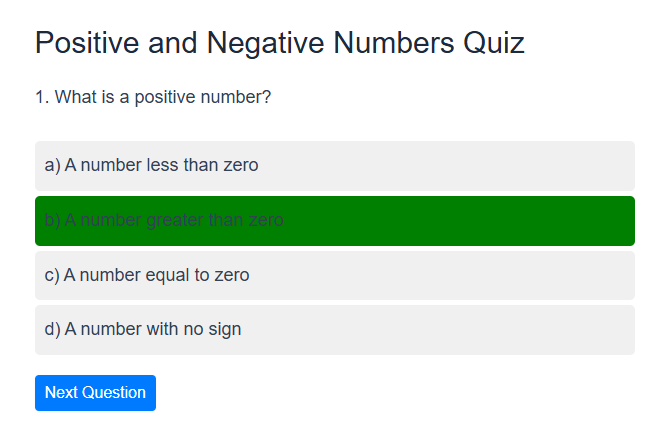Pick the 'equal to zero' choice
This screenshot has width=665, height=432.
click(334, 275)
